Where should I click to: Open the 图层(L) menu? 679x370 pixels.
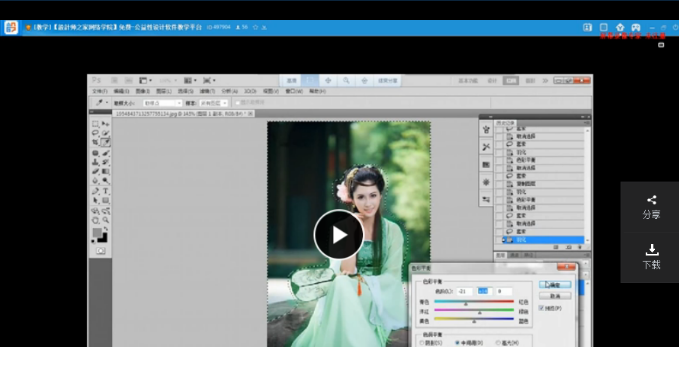coord(164,91)
